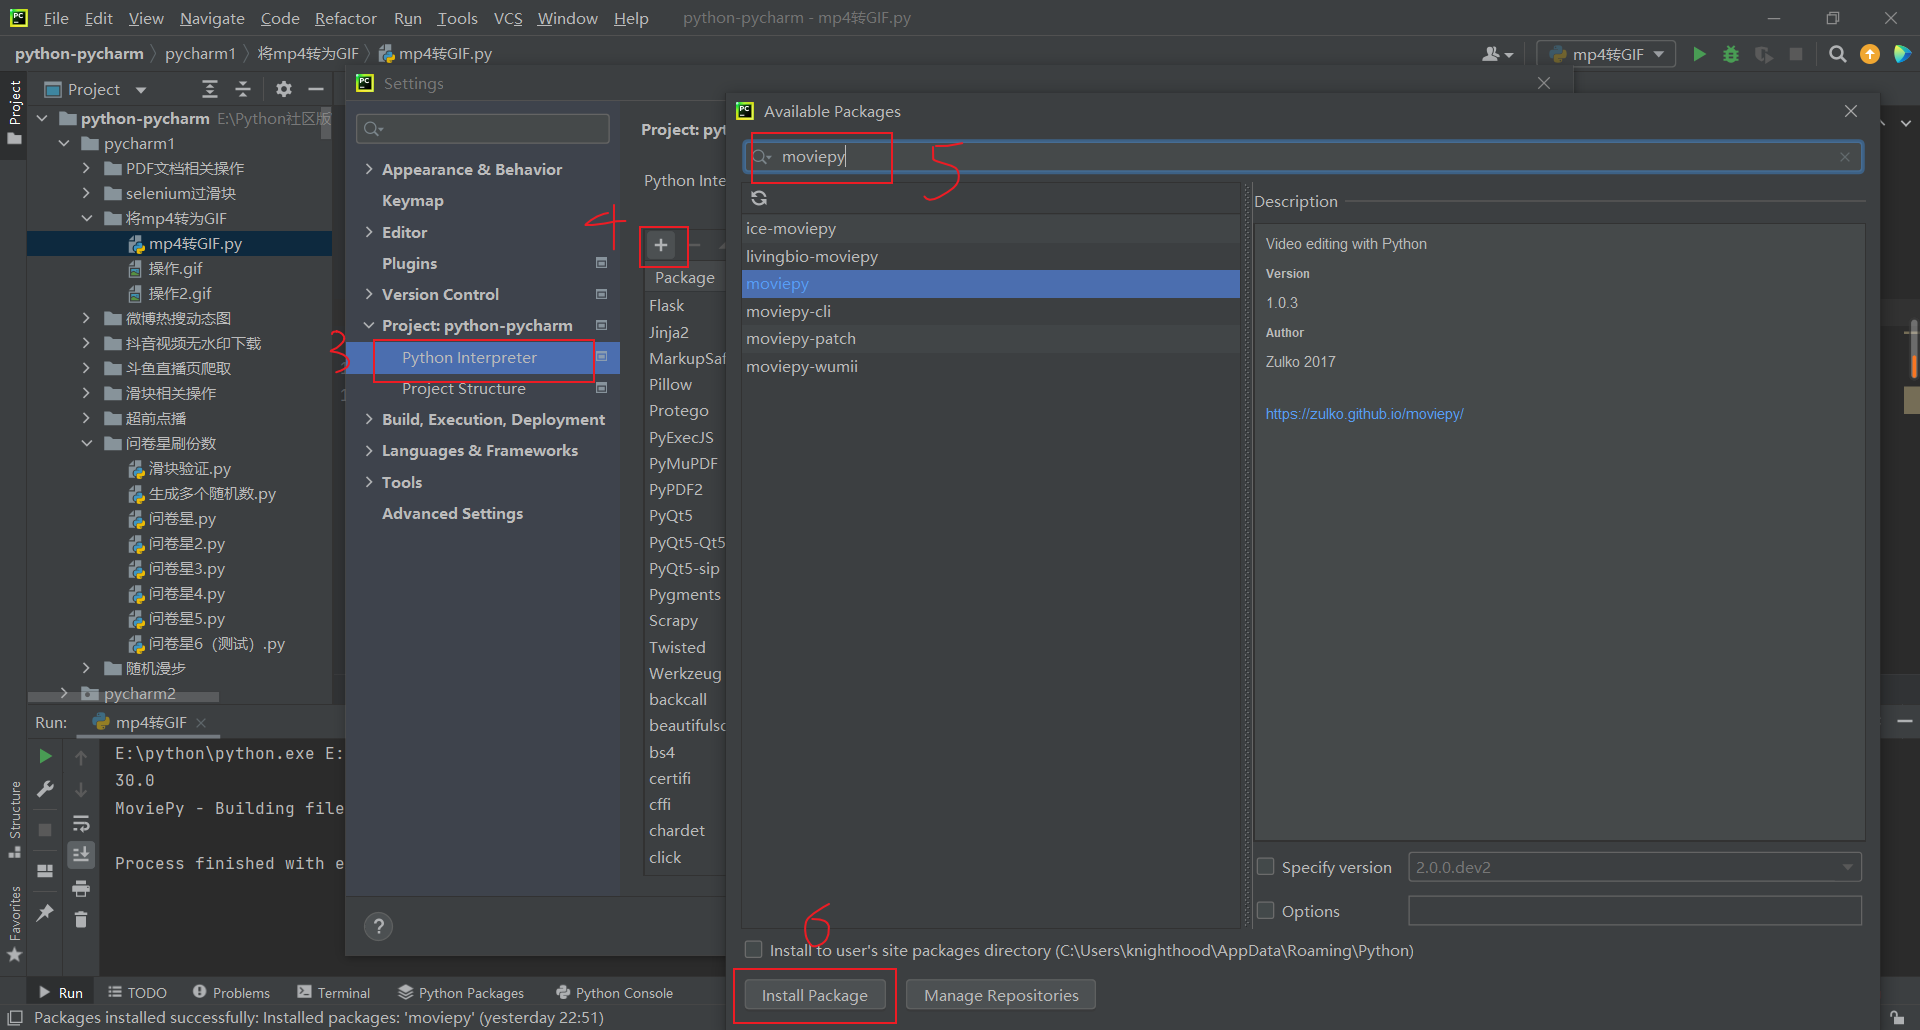Clear all Run console output trash icon
The height and width of the screenshot is (1030, 1920).
tap(81, 919)
